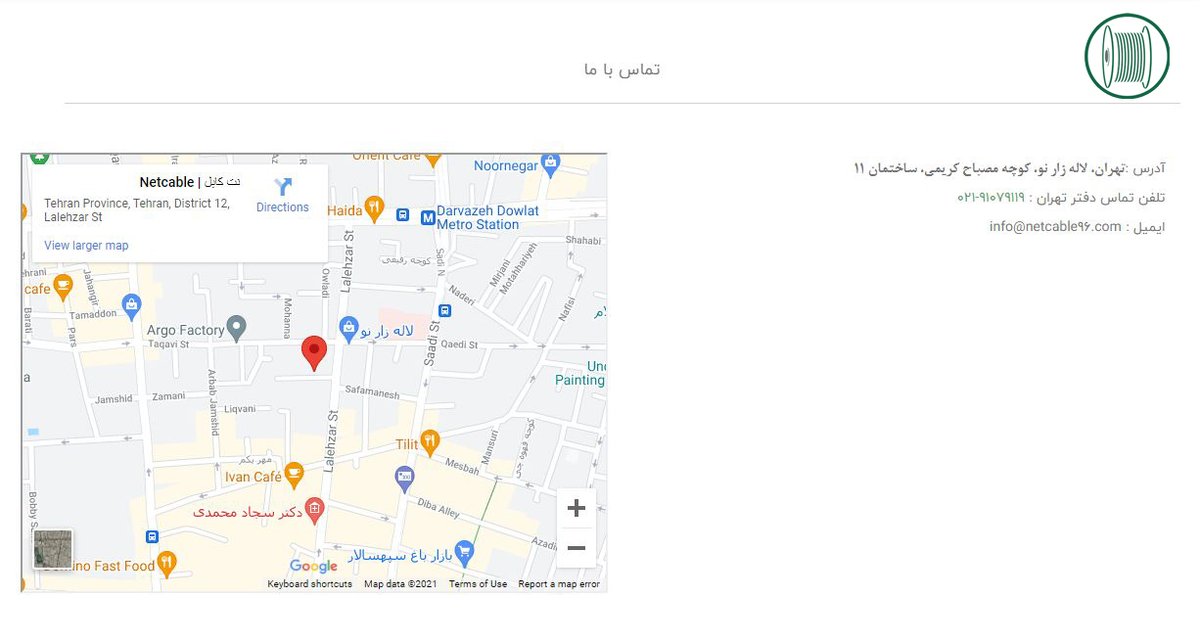Image resolution: width=1200 pixels, height=643 pixels.
Task: Click the Qaedi St street label
Action: (x=460, y=345)
